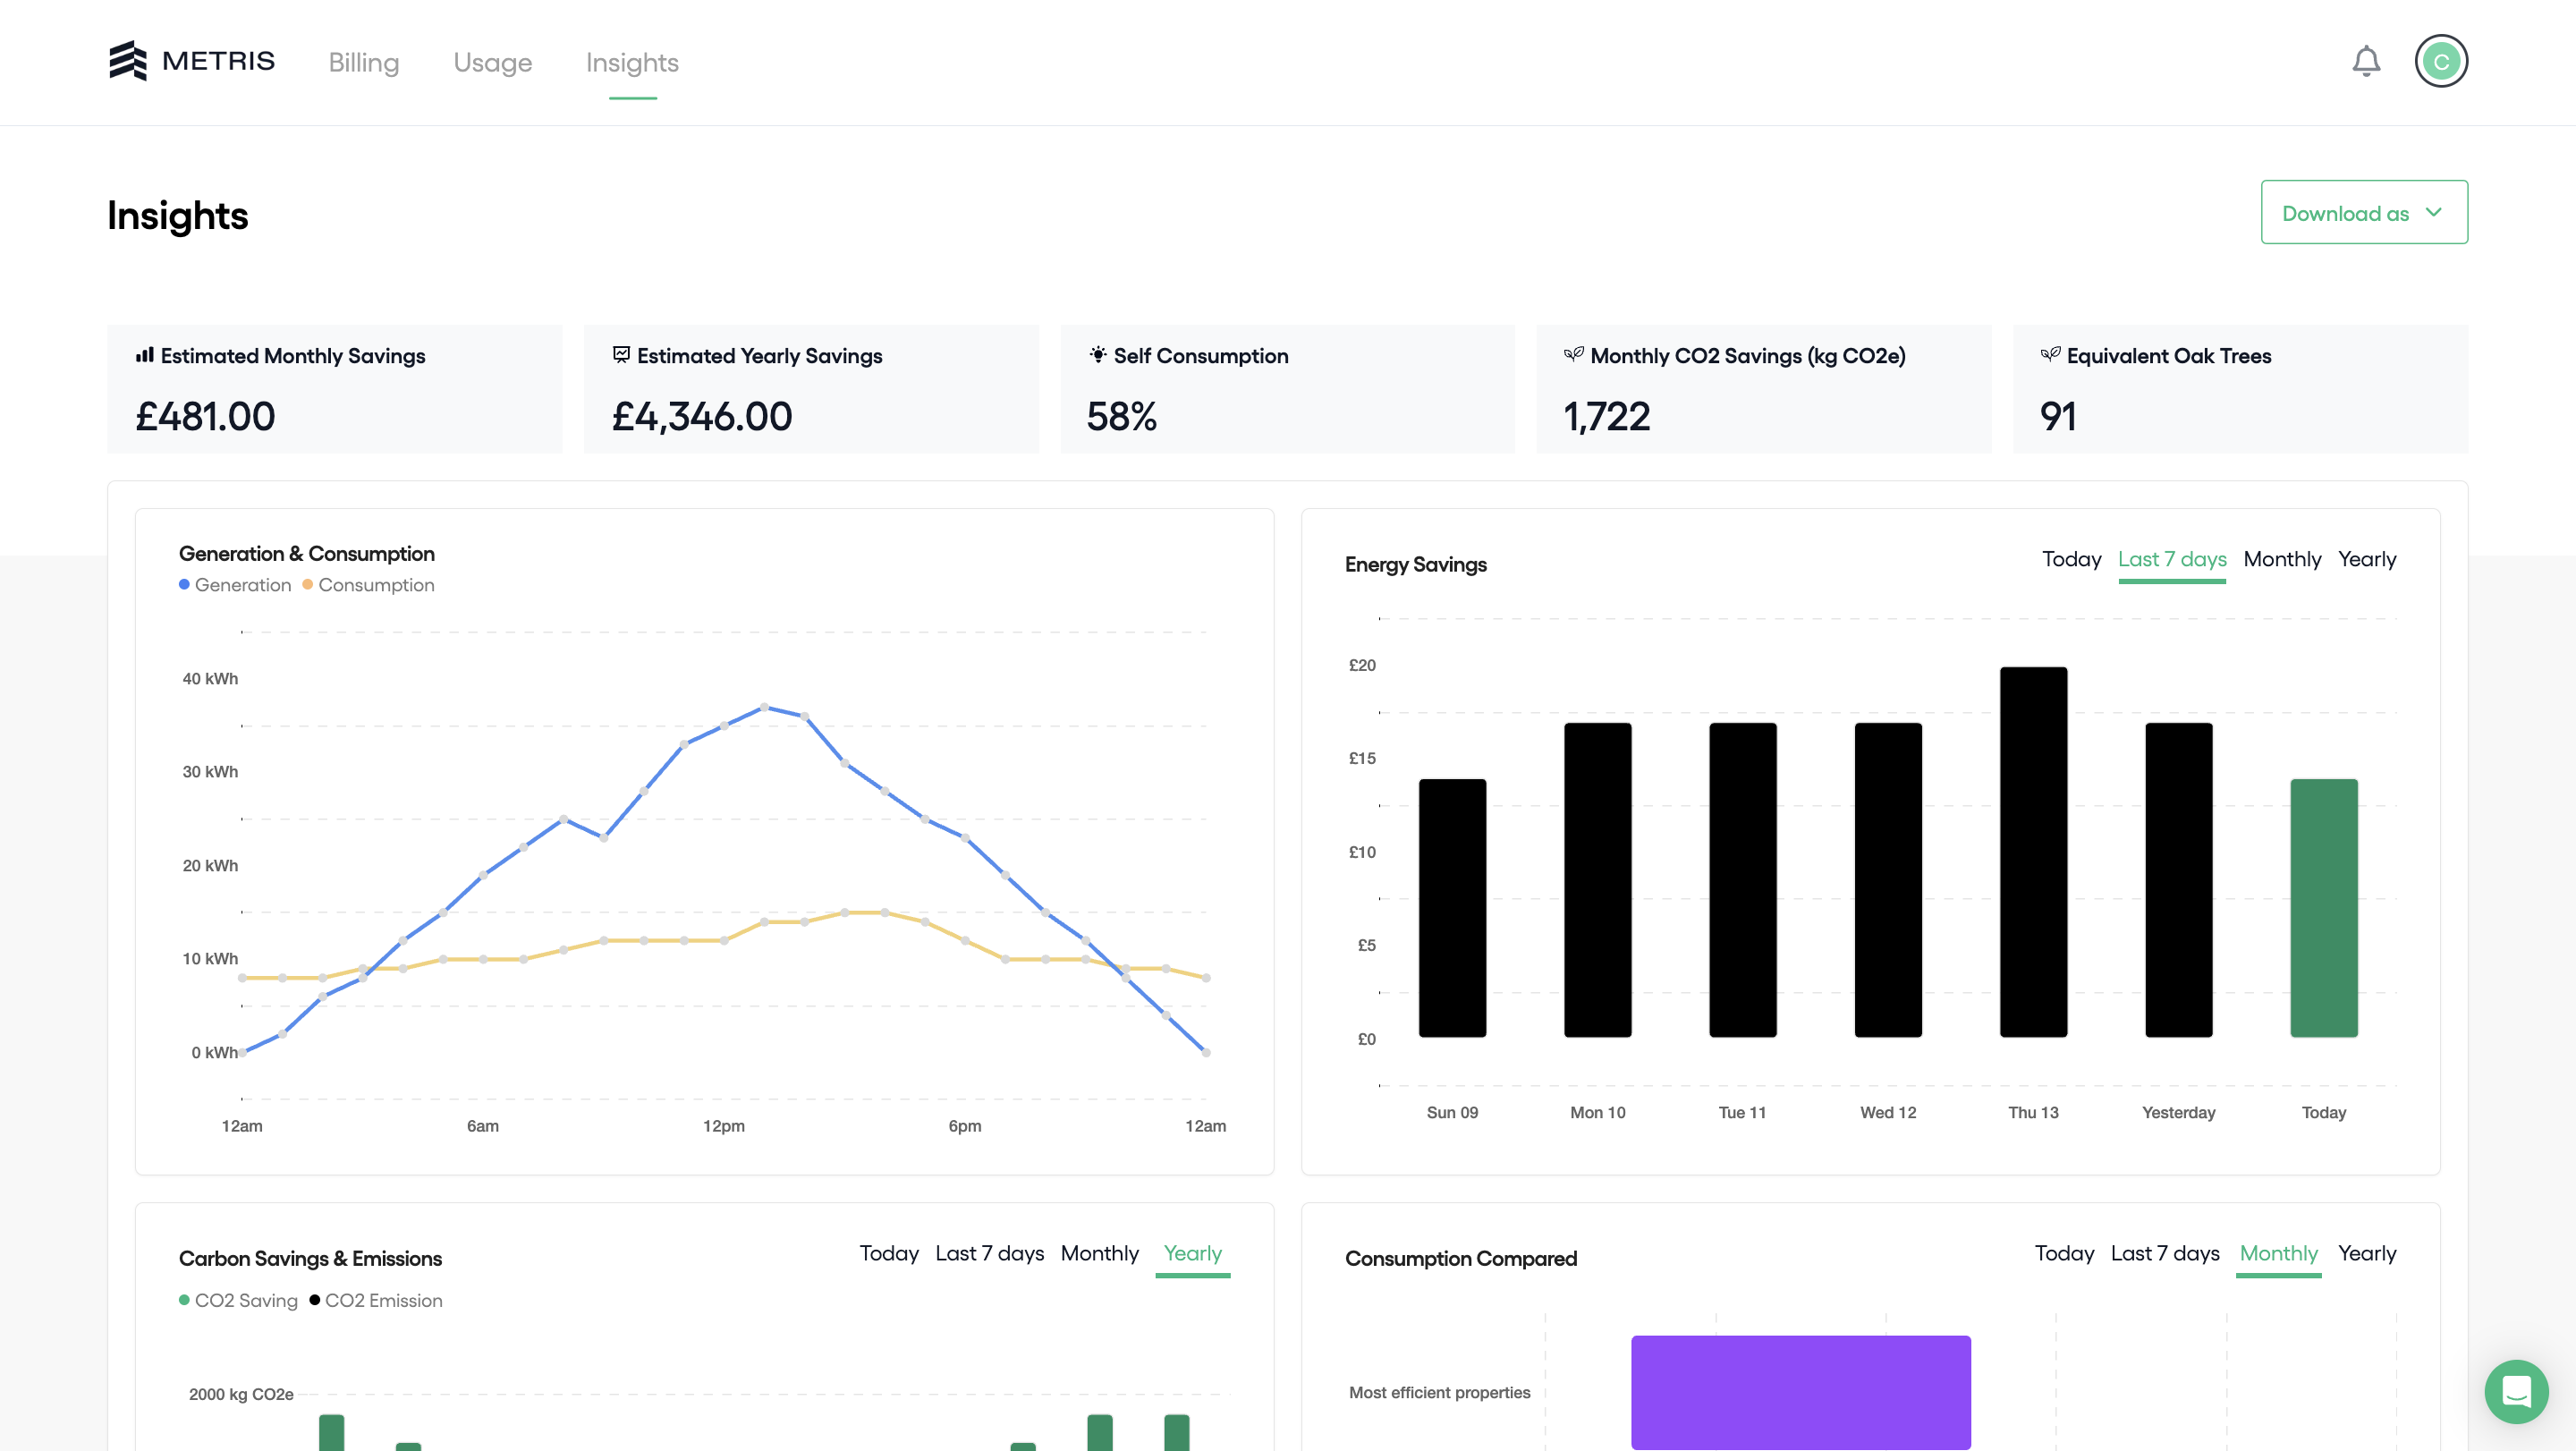Open the user avatar profile menu

pyautogui.click(x=2441, y=61)
